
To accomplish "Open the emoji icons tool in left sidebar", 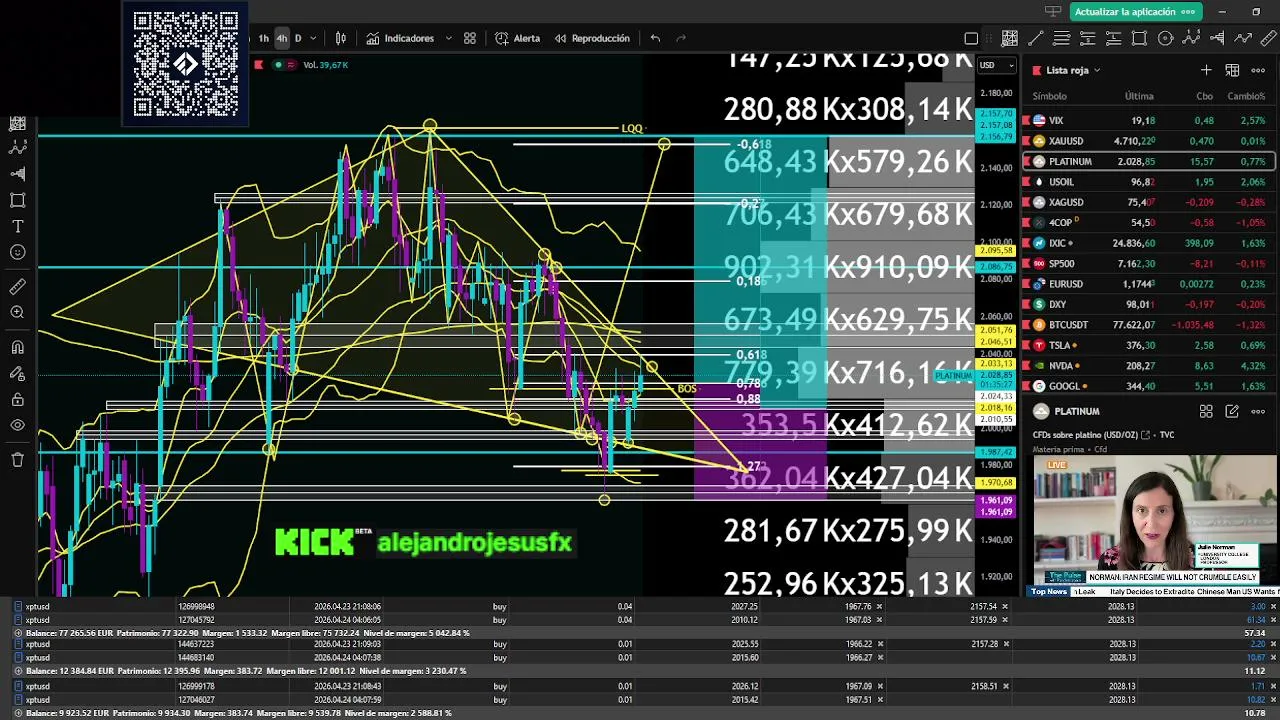I will point(17,253).
